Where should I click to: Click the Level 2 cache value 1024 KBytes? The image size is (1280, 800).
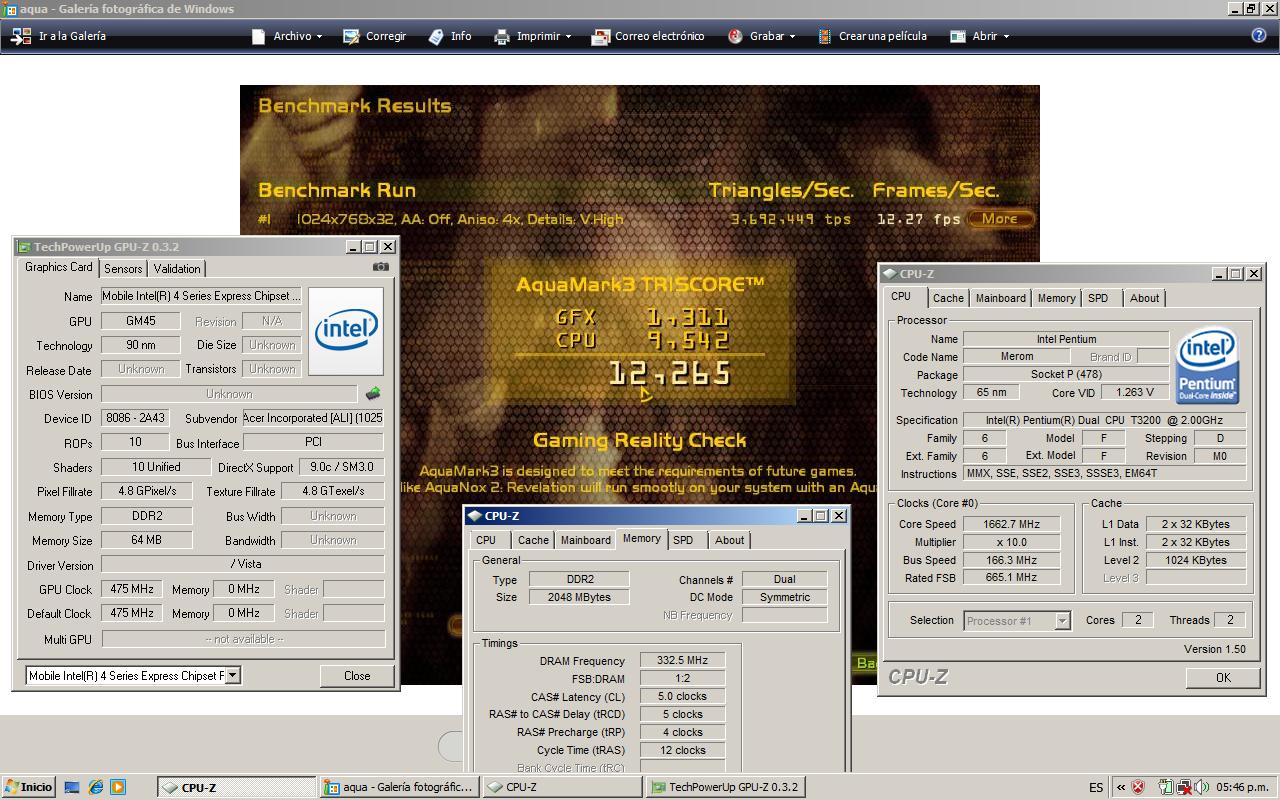point(1195,560)
